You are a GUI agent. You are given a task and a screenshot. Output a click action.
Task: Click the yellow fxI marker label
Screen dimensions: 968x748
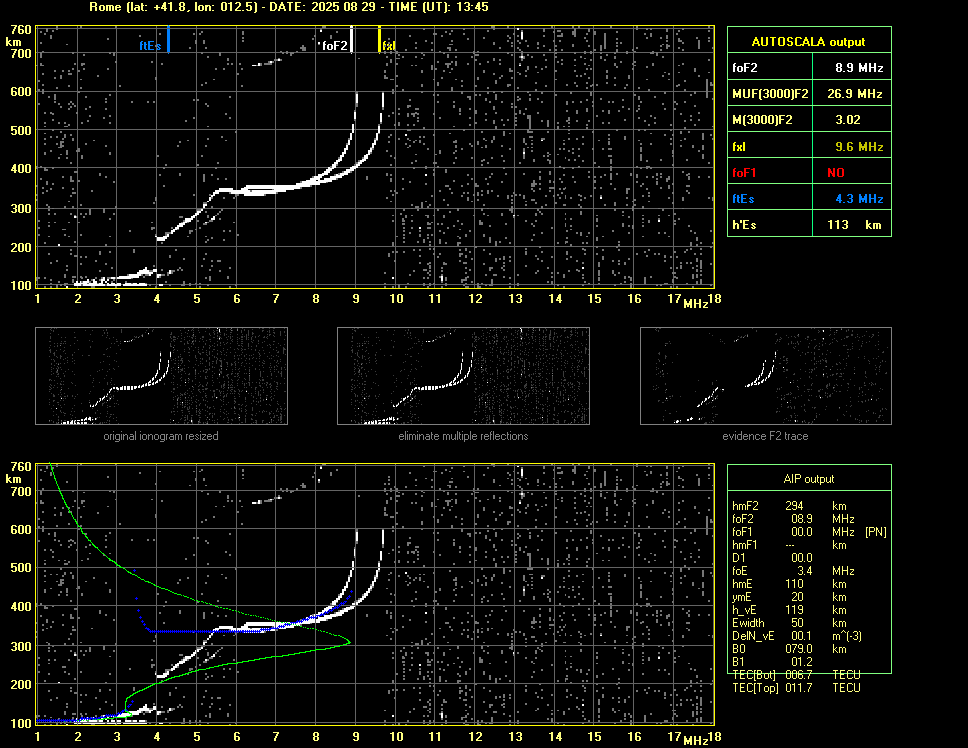[x=388, y=46]
